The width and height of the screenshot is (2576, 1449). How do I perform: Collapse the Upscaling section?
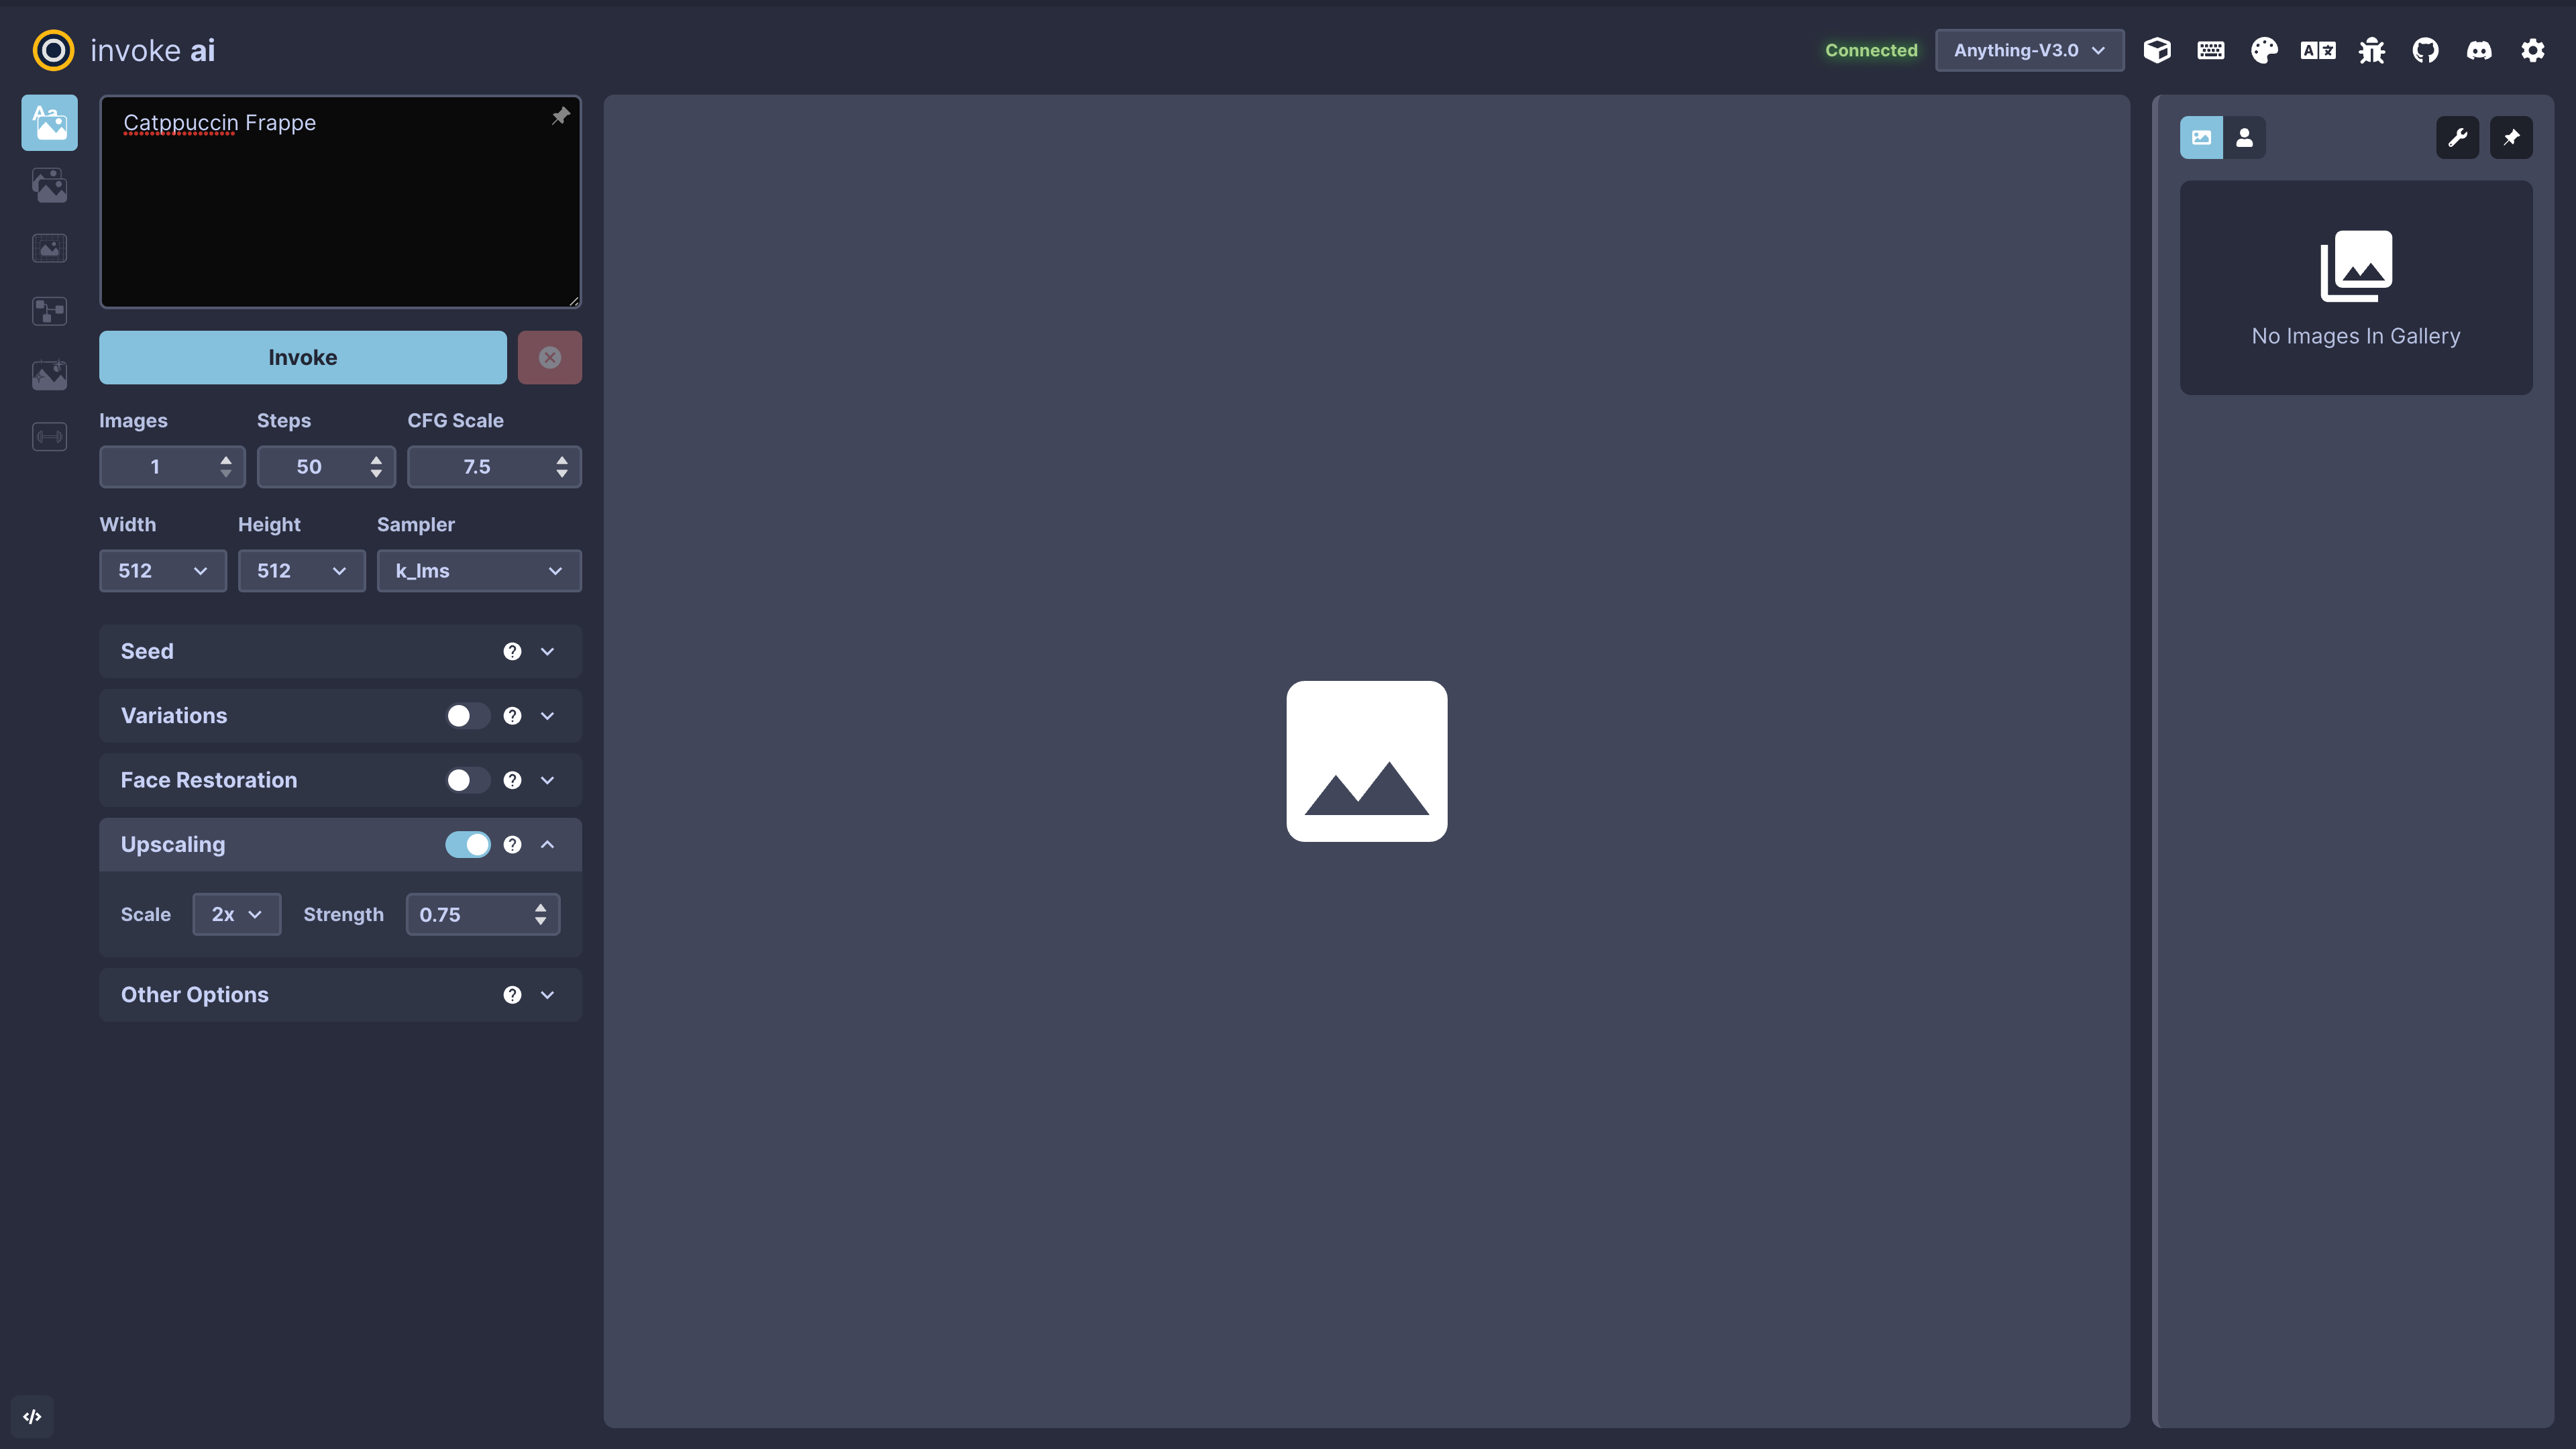click(547, 845)
